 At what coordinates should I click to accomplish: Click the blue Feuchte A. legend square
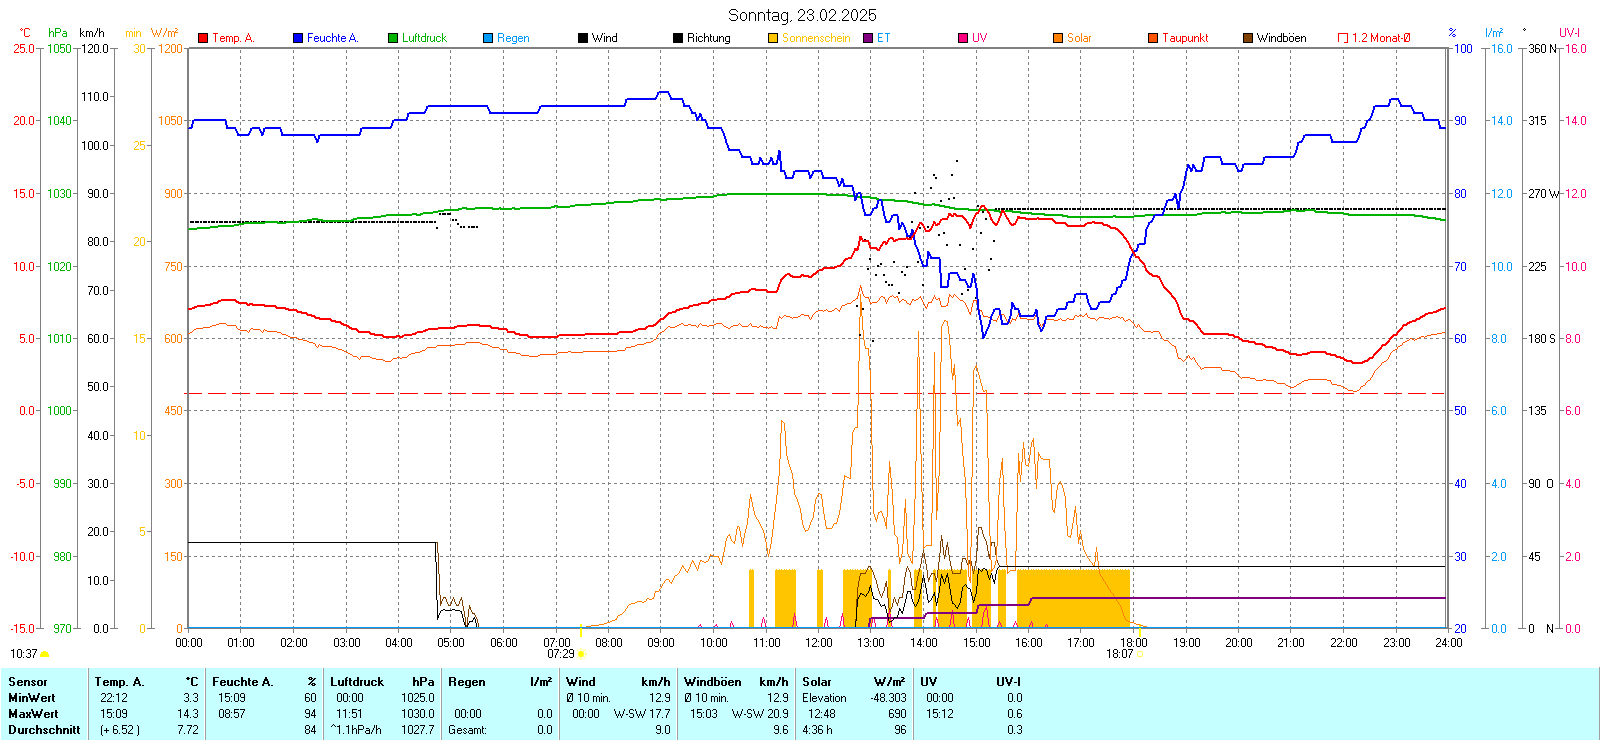tap(298, 38)
